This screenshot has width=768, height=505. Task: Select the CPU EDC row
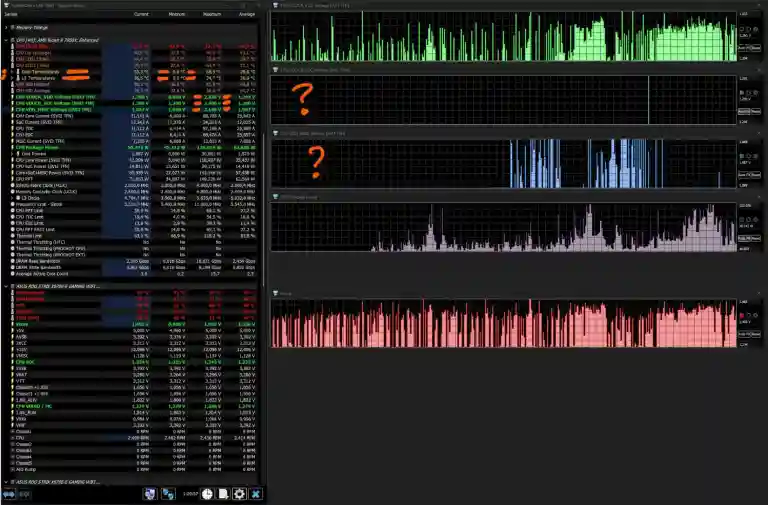coord(133,135)
